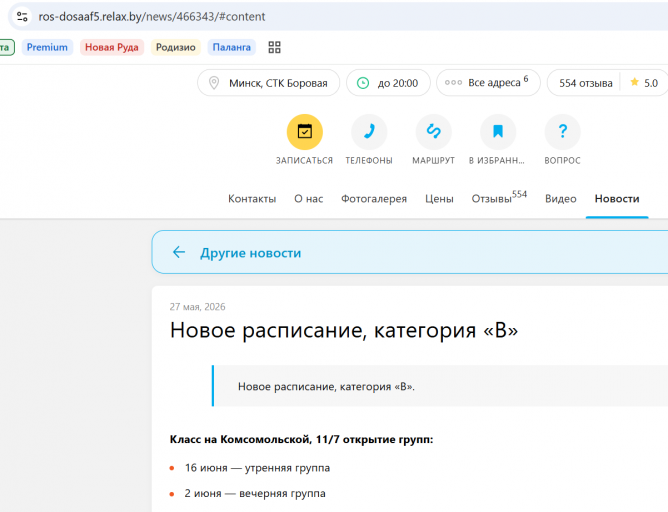Image resolution: width=668 pixels, height=512 pixels.
Task: Click the tab groups grid icon
Action: 274,47
